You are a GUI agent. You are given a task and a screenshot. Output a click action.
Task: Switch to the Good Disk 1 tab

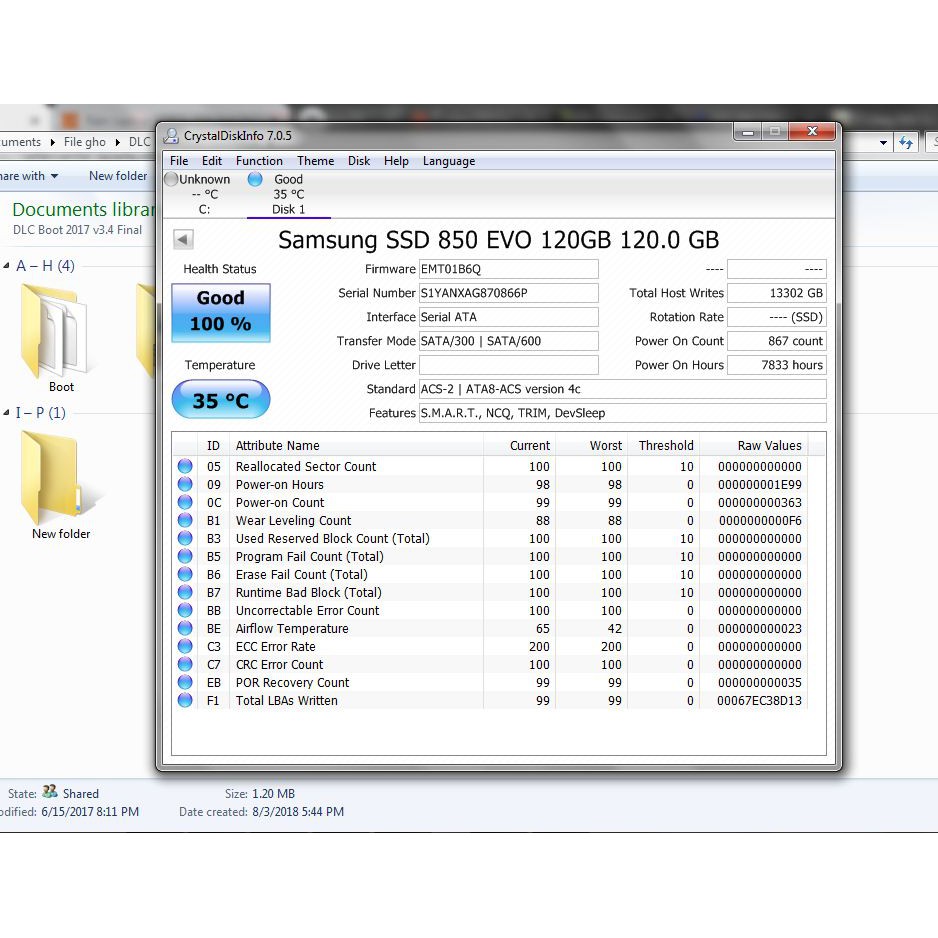tap(288, 194)
